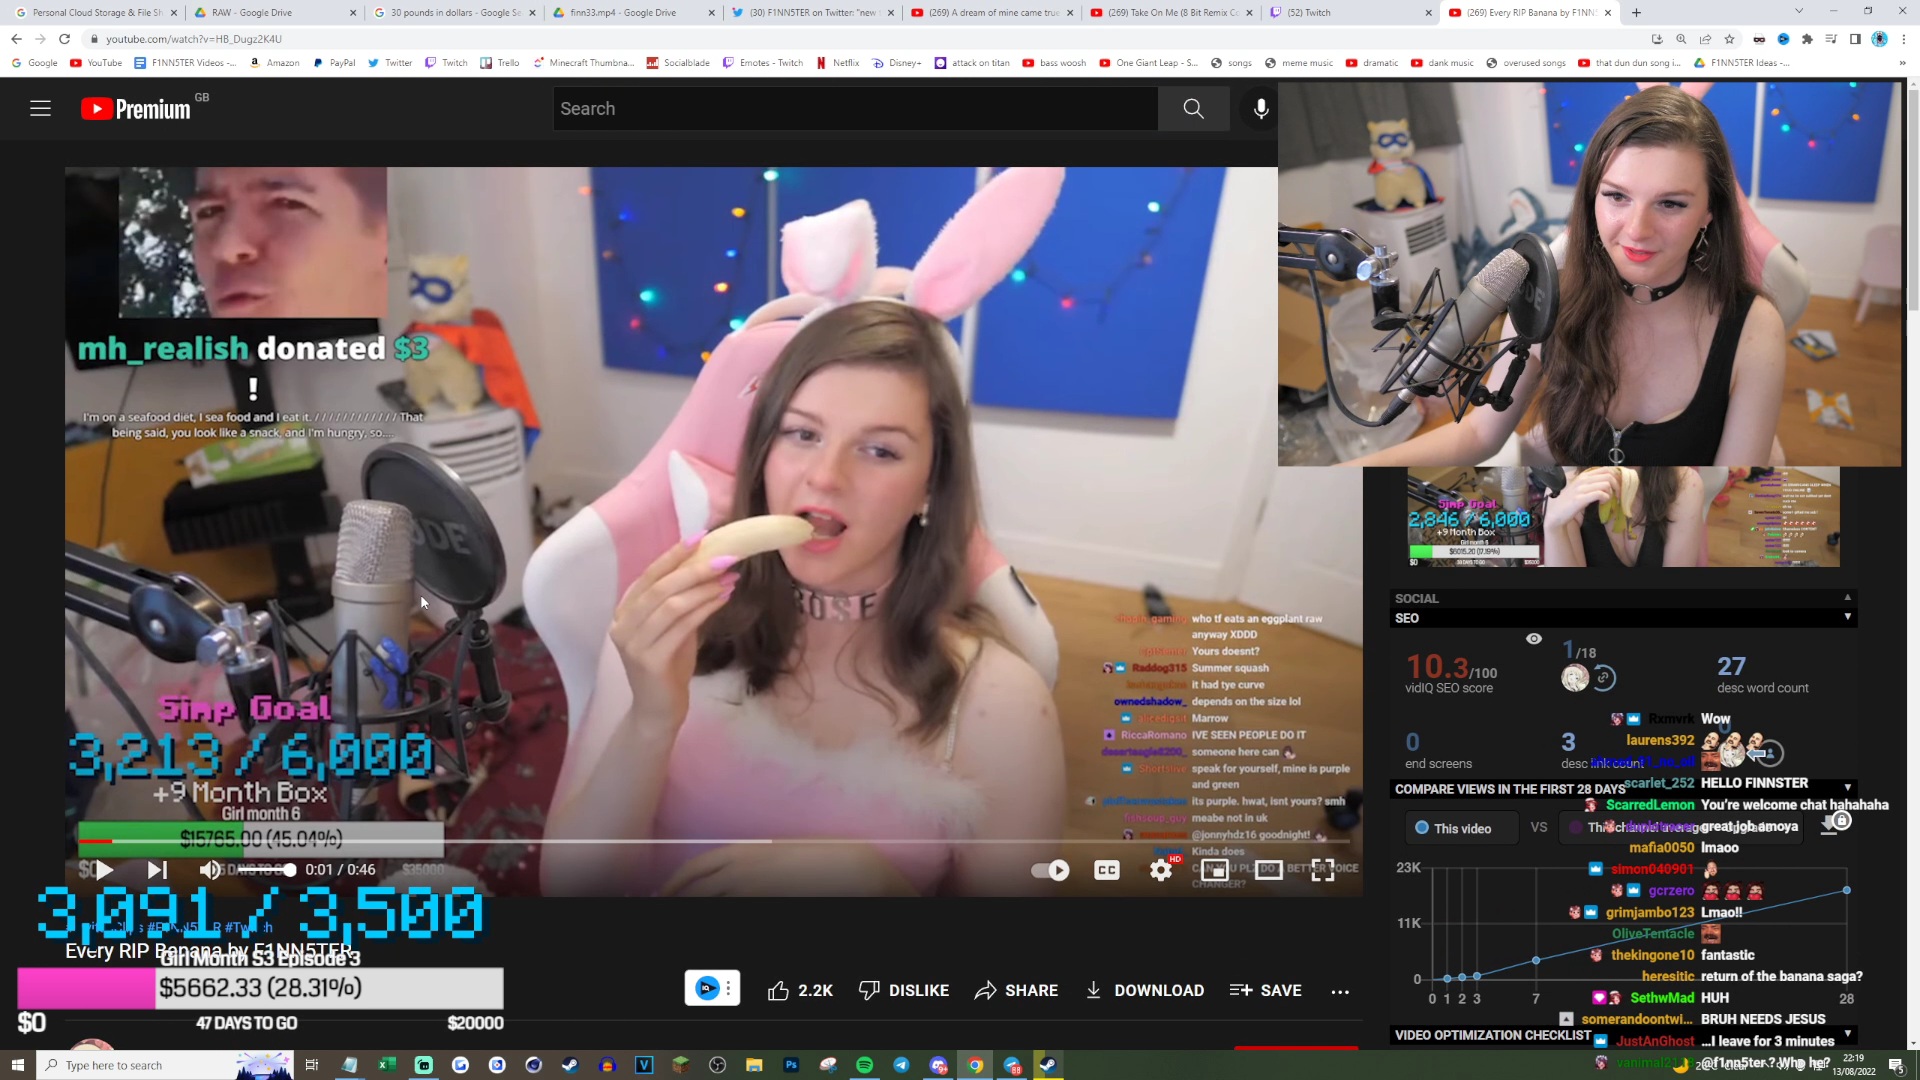Click the DOWNLOAD button
Image resolution: width=1920 pixels, height=1080 pixels.
tap(1145, 990)
